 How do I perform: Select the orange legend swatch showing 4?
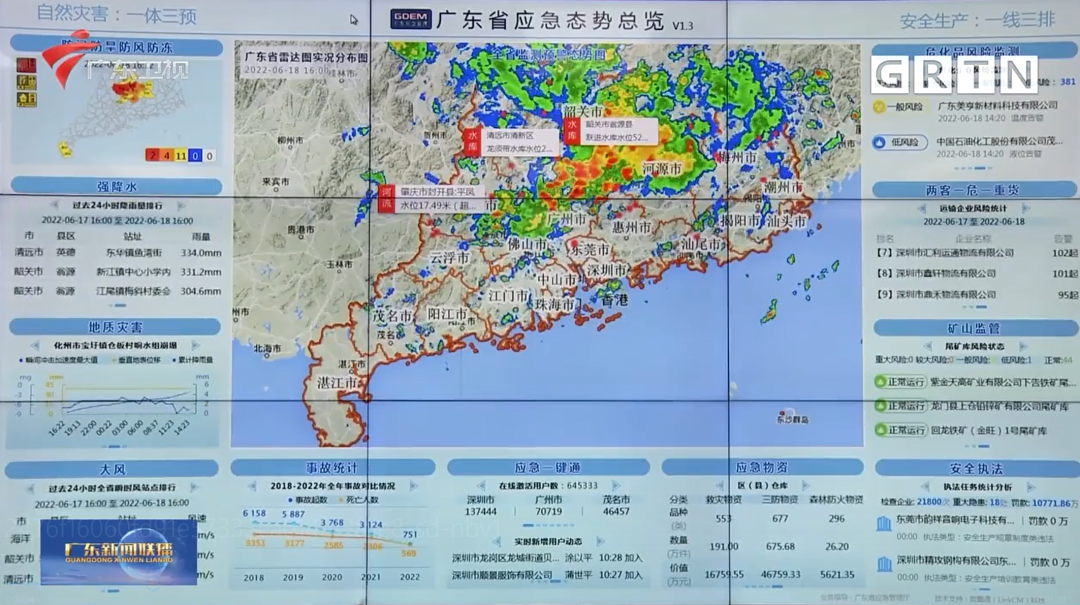[x=166, y=156]
